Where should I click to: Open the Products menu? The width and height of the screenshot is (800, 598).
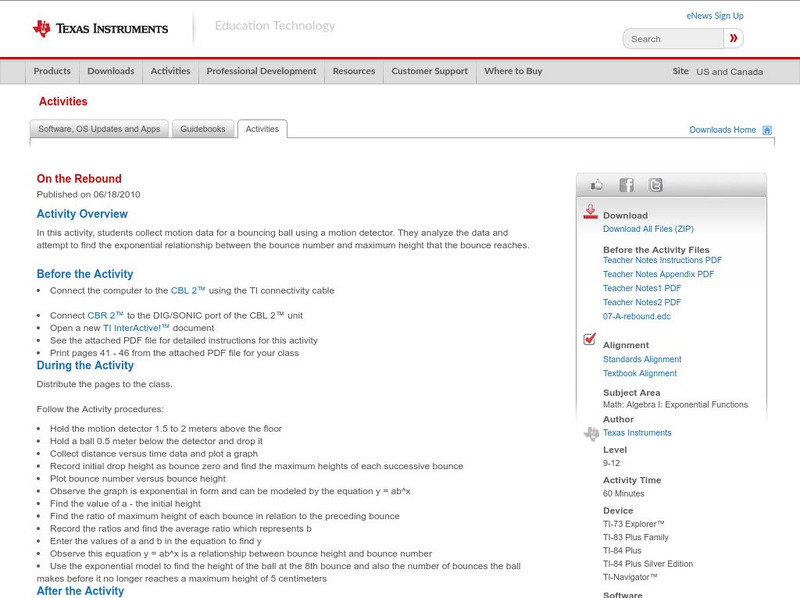52,71
